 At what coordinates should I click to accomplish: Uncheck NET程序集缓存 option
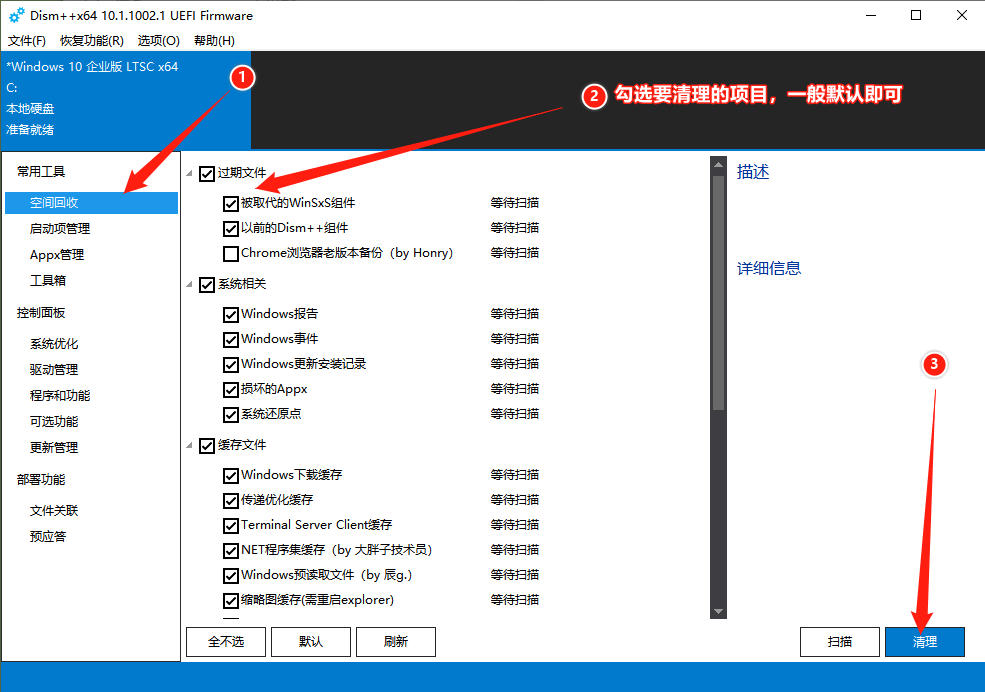tap(231, 550)
